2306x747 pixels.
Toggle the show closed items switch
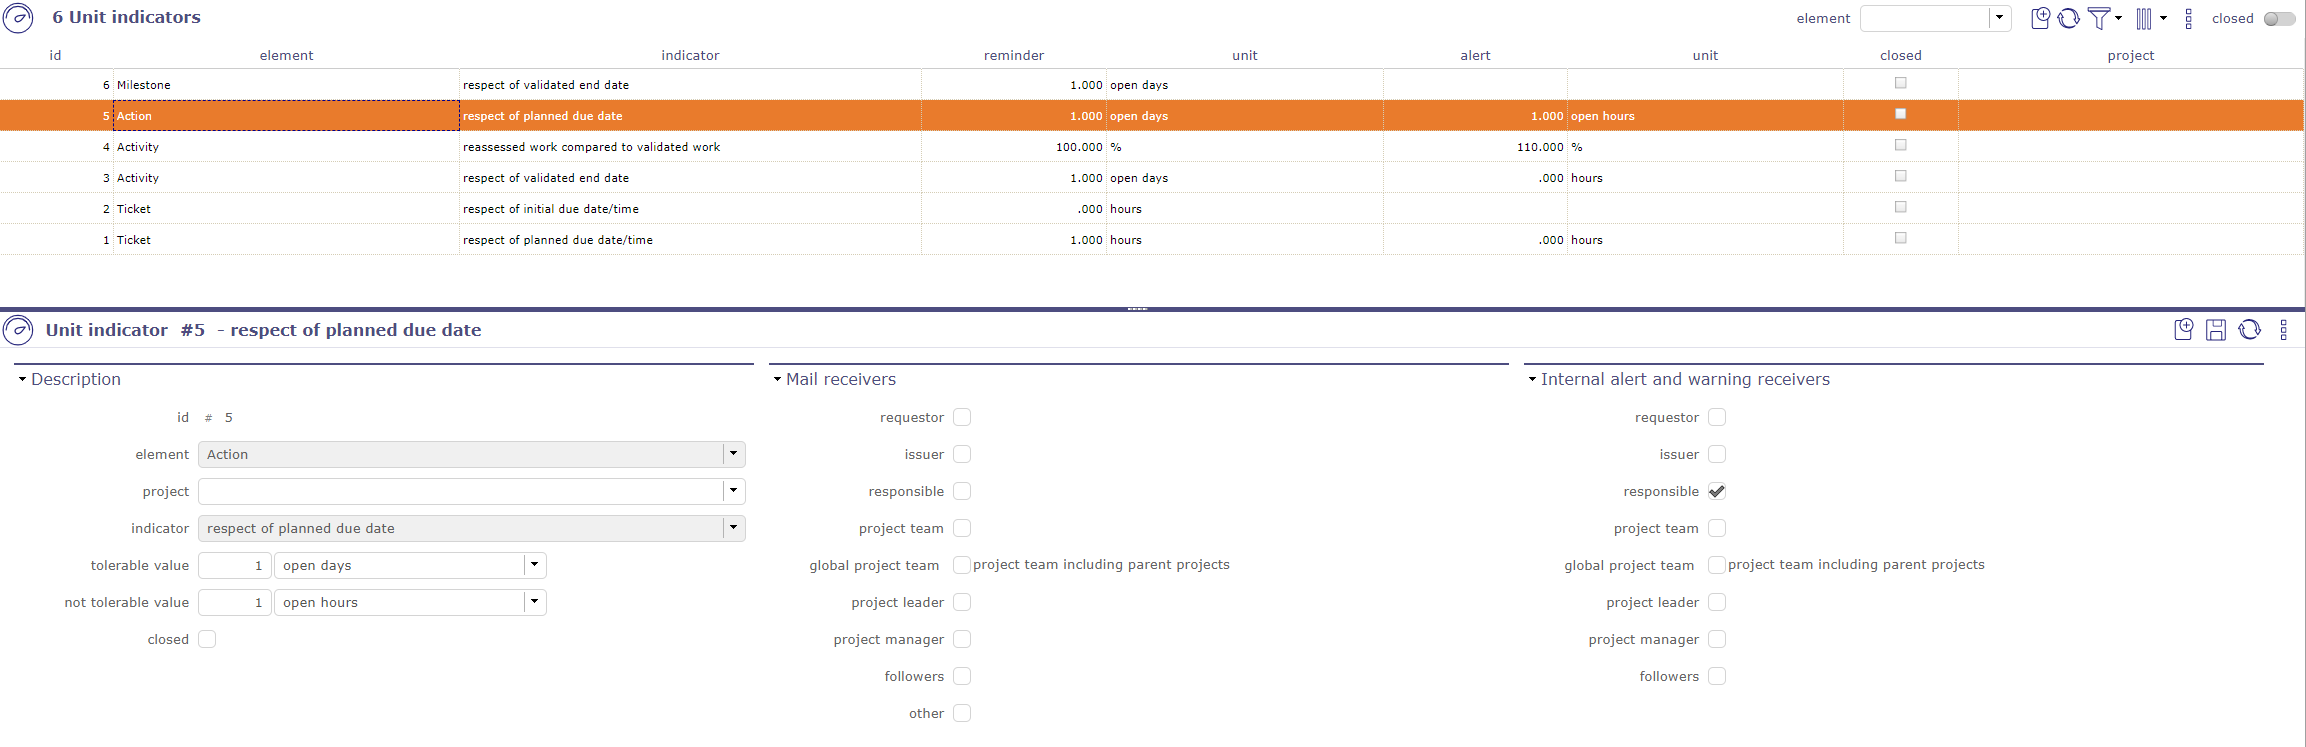[x=2279, y=19]
